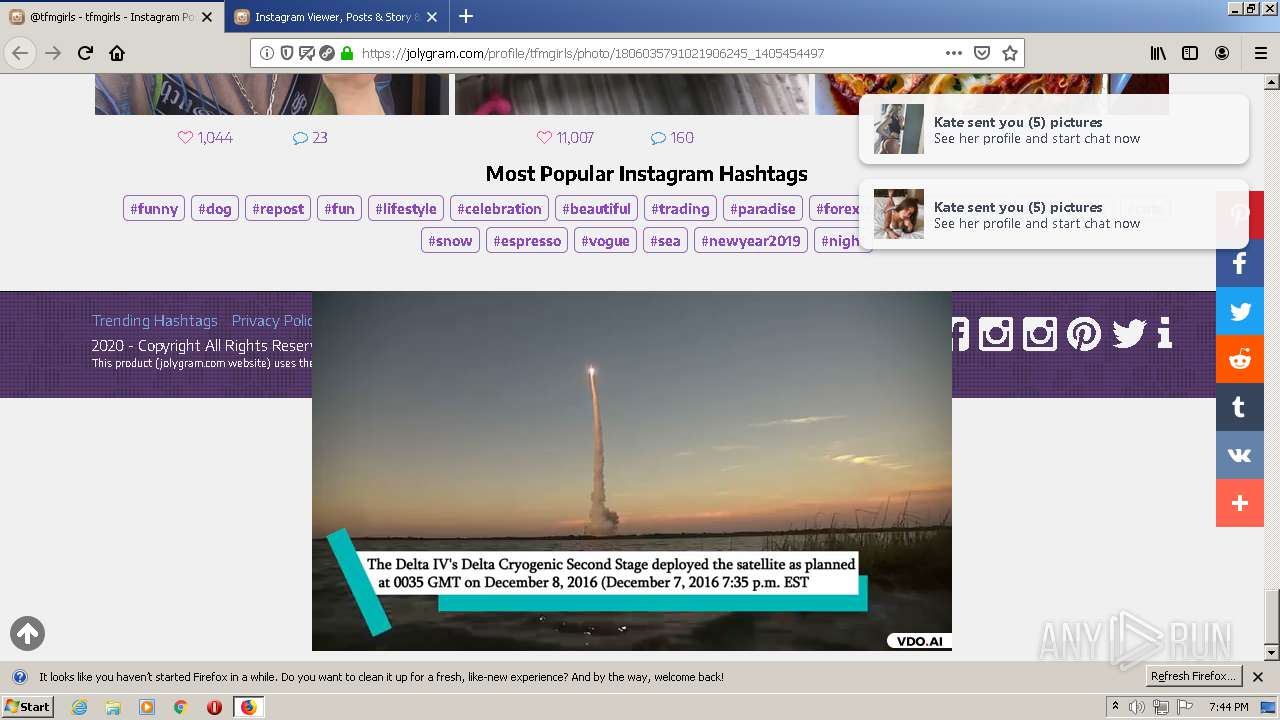Viewport: 1280px width, 720px height.
Task: Open footer Pinterest icon link
Action: pos(1084,333)
